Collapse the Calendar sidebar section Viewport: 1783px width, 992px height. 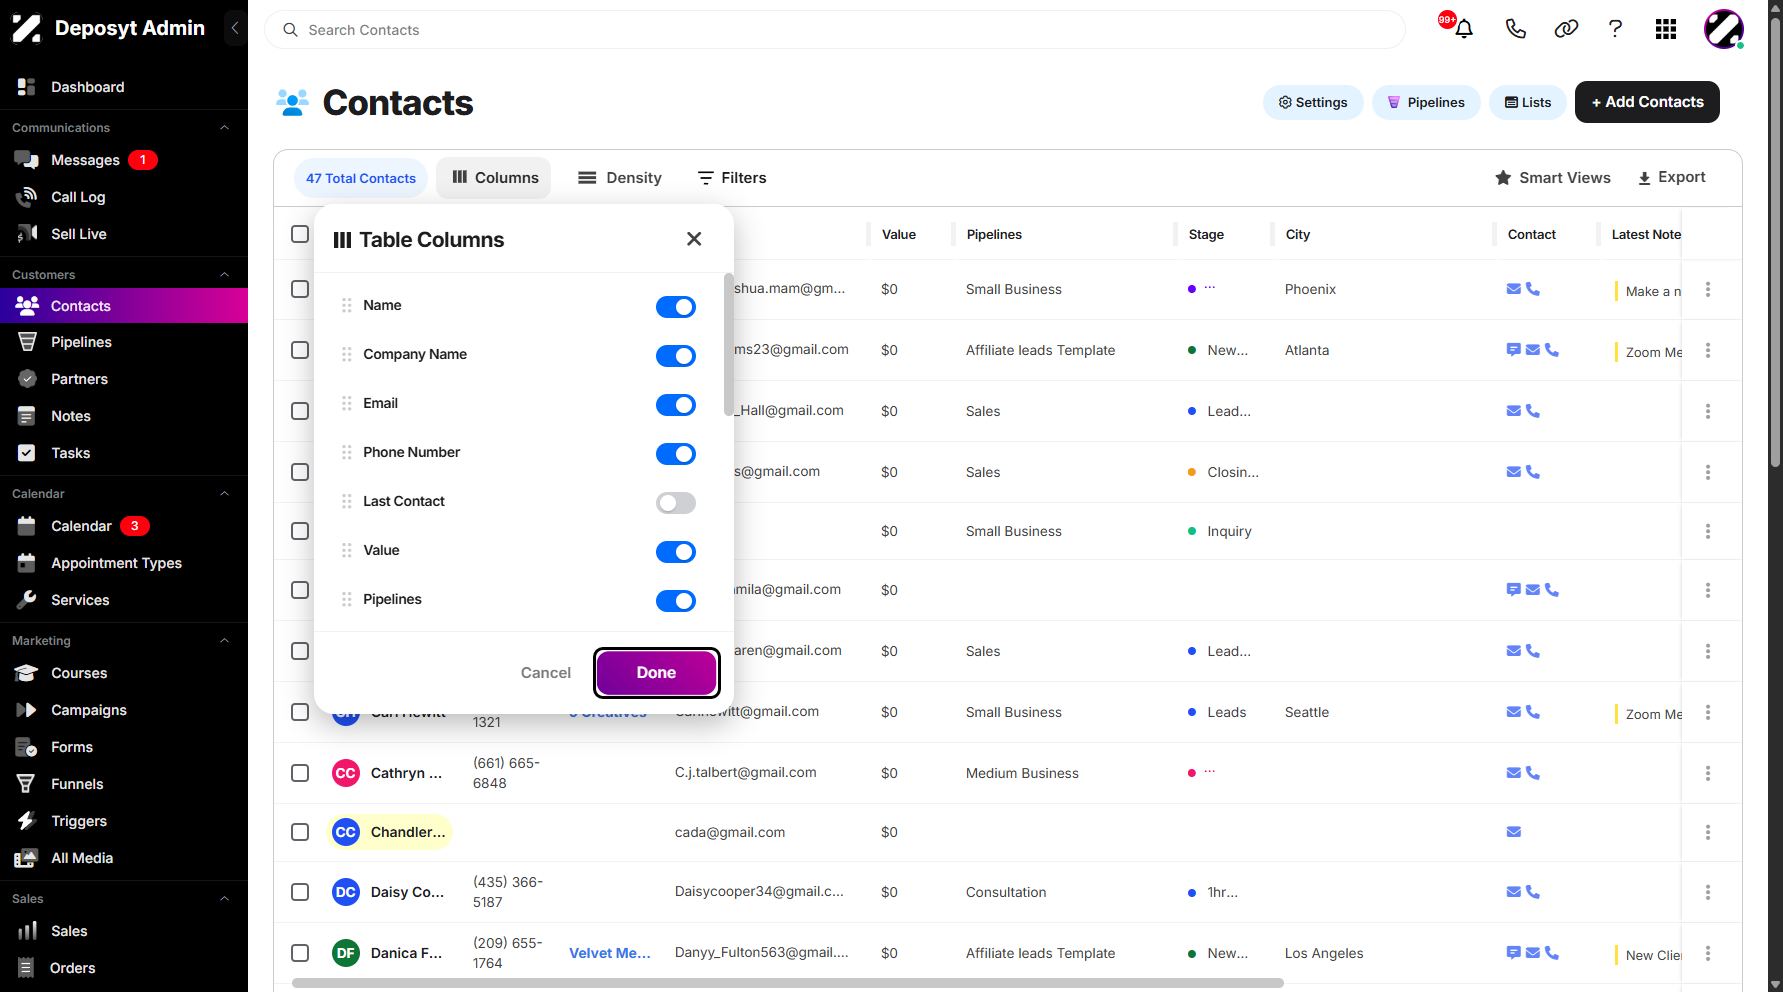click(225, 493)
